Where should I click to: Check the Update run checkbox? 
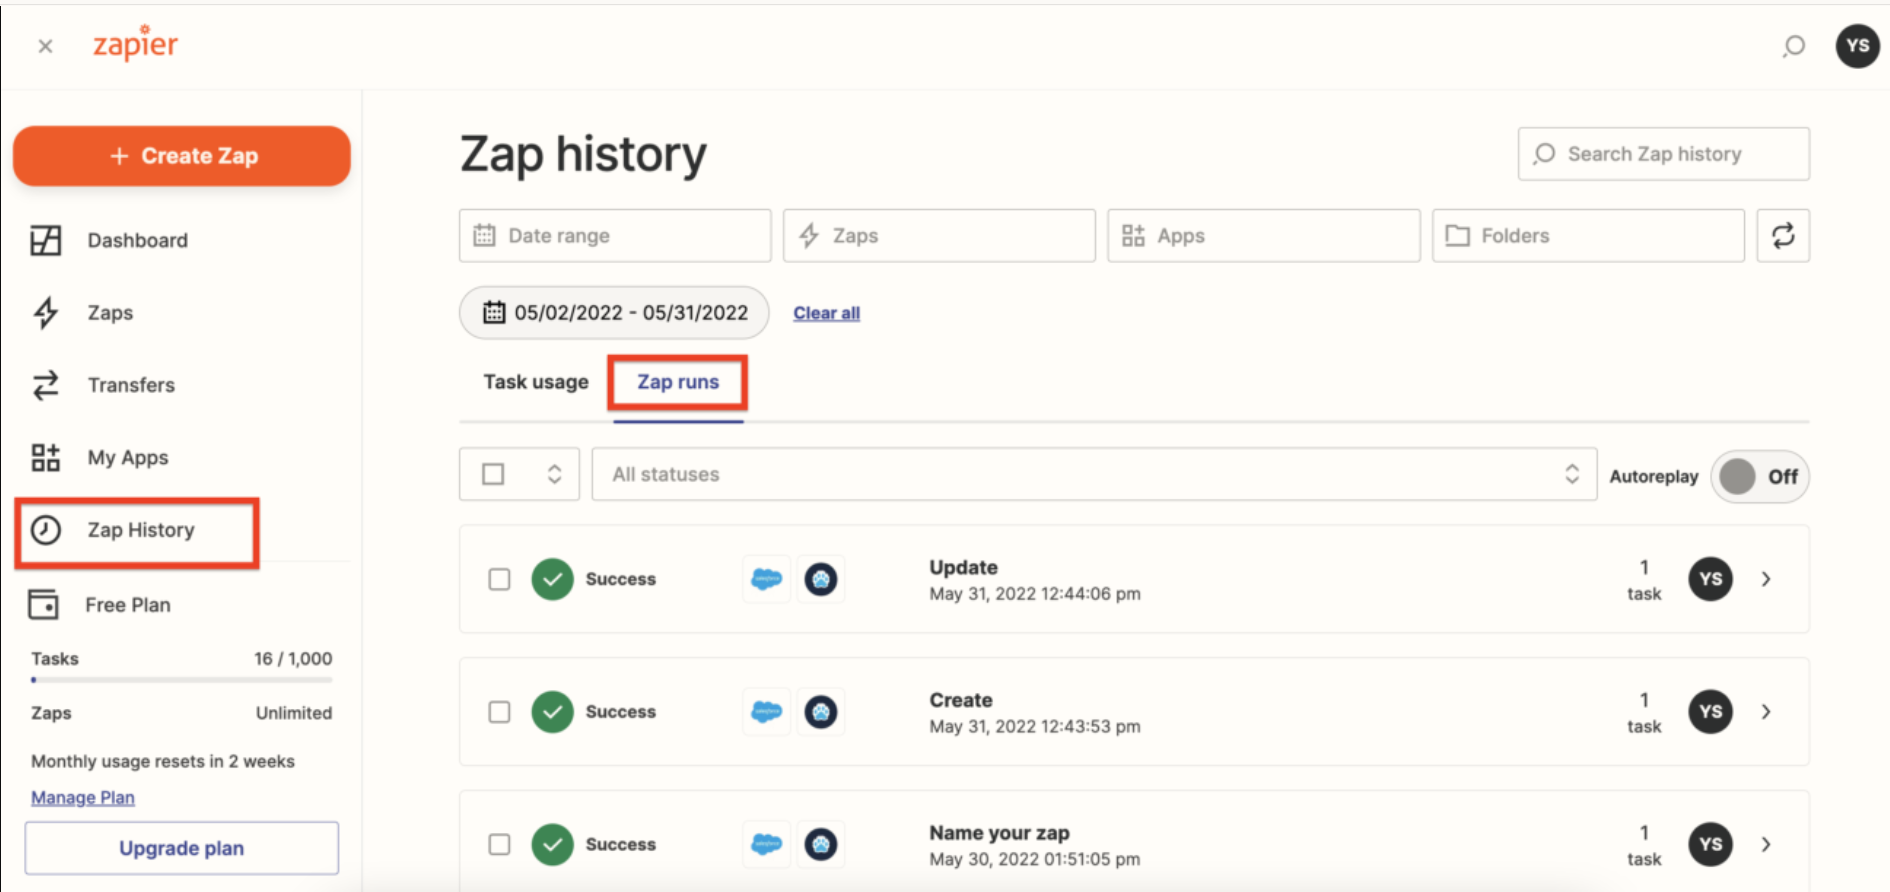499,579
